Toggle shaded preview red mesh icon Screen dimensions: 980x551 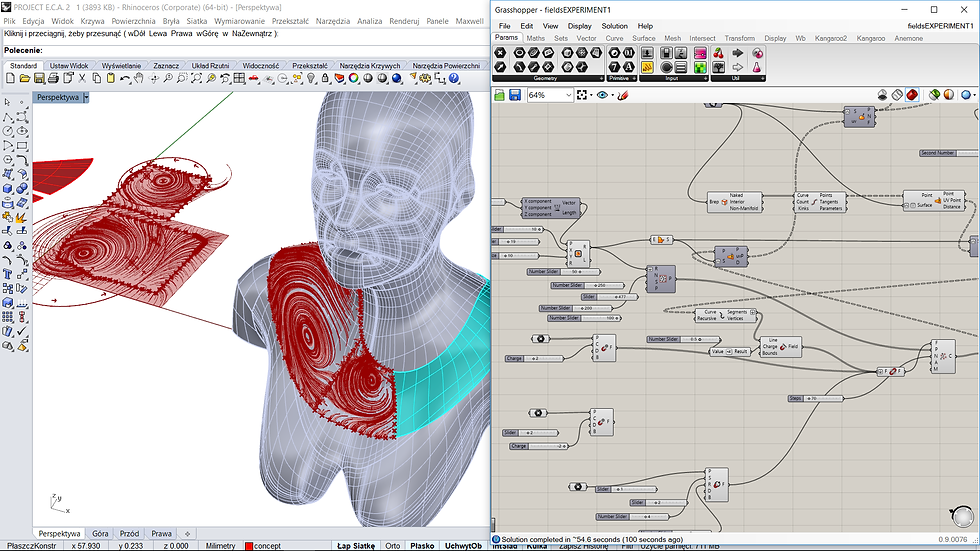coord(912,94)
